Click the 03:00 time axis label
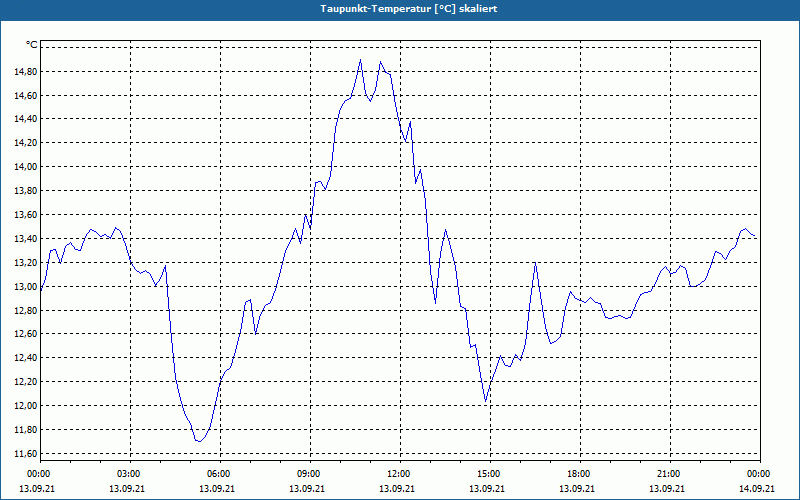800x500 pixels. coord(129,474)
